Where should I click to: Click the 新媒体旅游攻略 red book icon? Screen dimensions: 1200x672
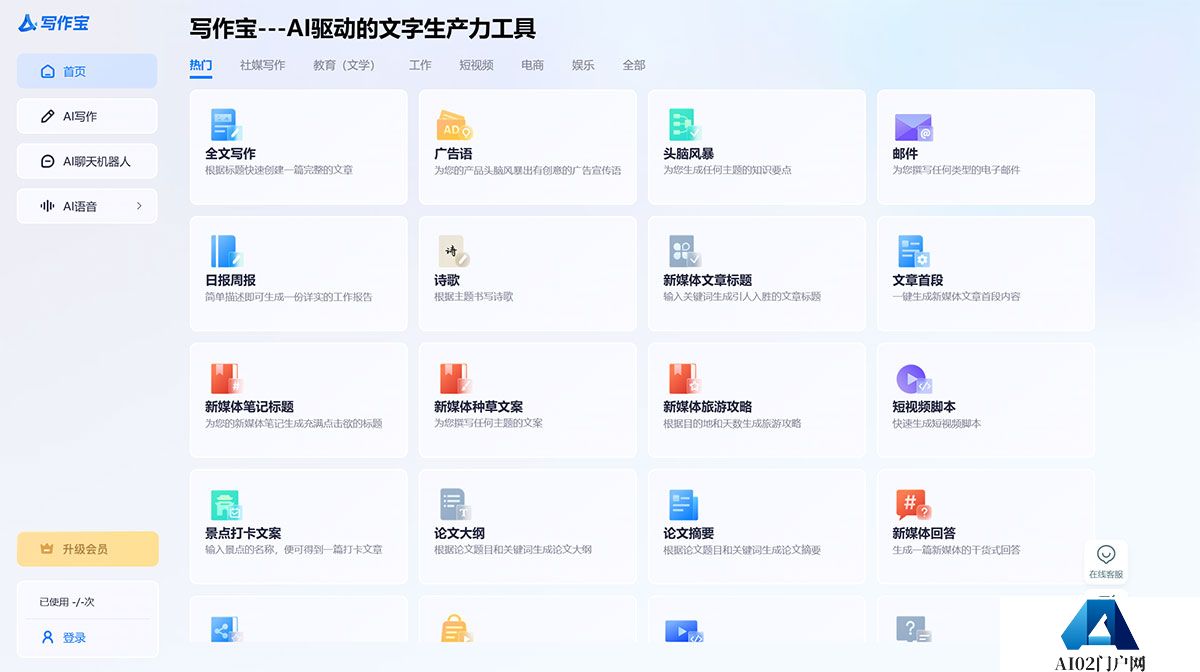[x=684, y=378]
